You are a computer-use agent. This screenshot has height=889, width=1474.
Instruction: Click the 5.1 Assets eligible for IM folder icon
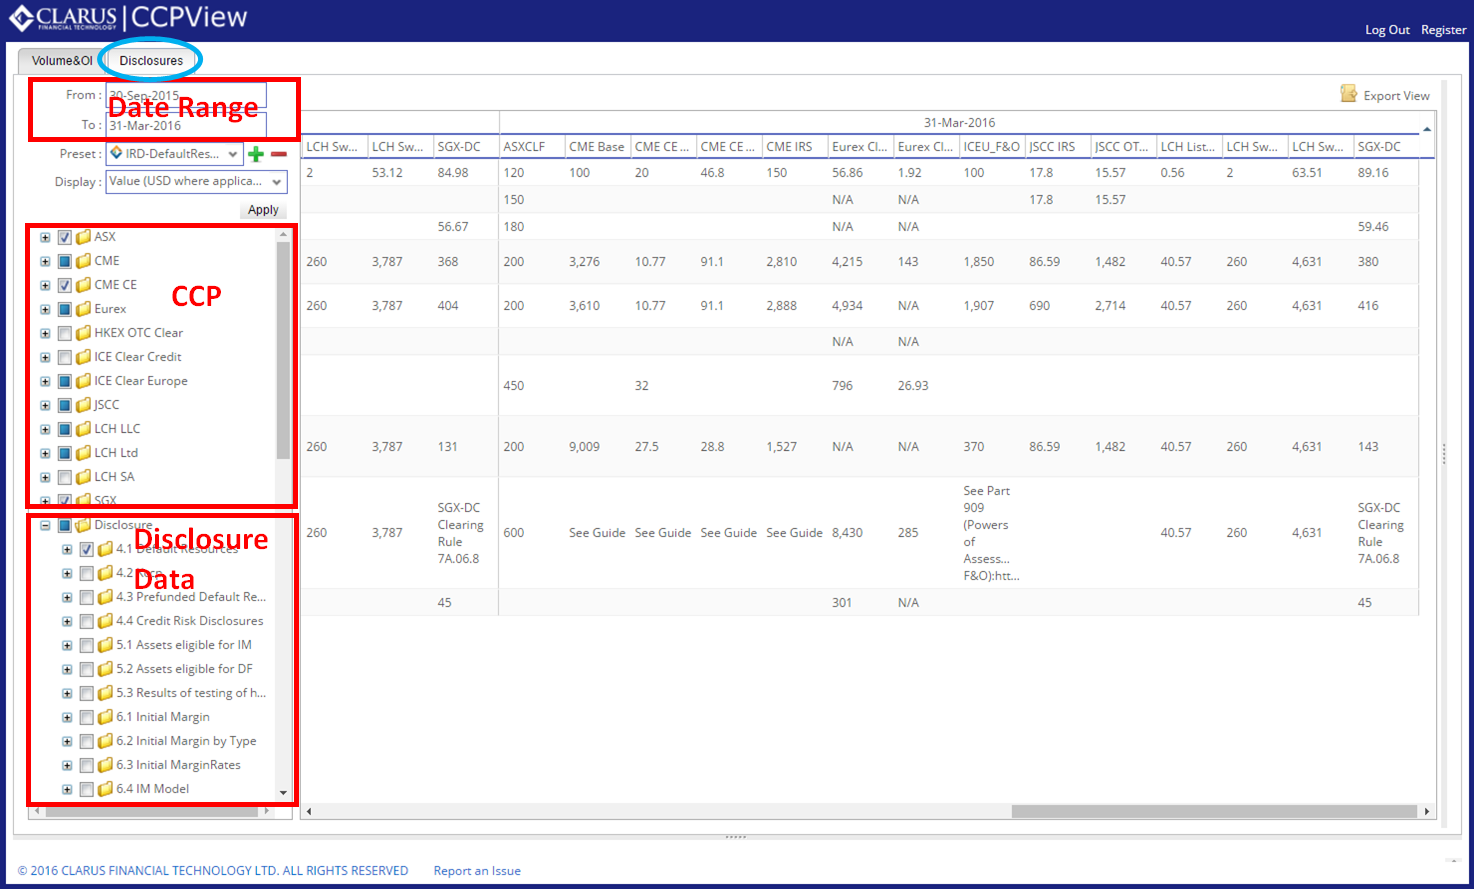click(x=105, y=645)
